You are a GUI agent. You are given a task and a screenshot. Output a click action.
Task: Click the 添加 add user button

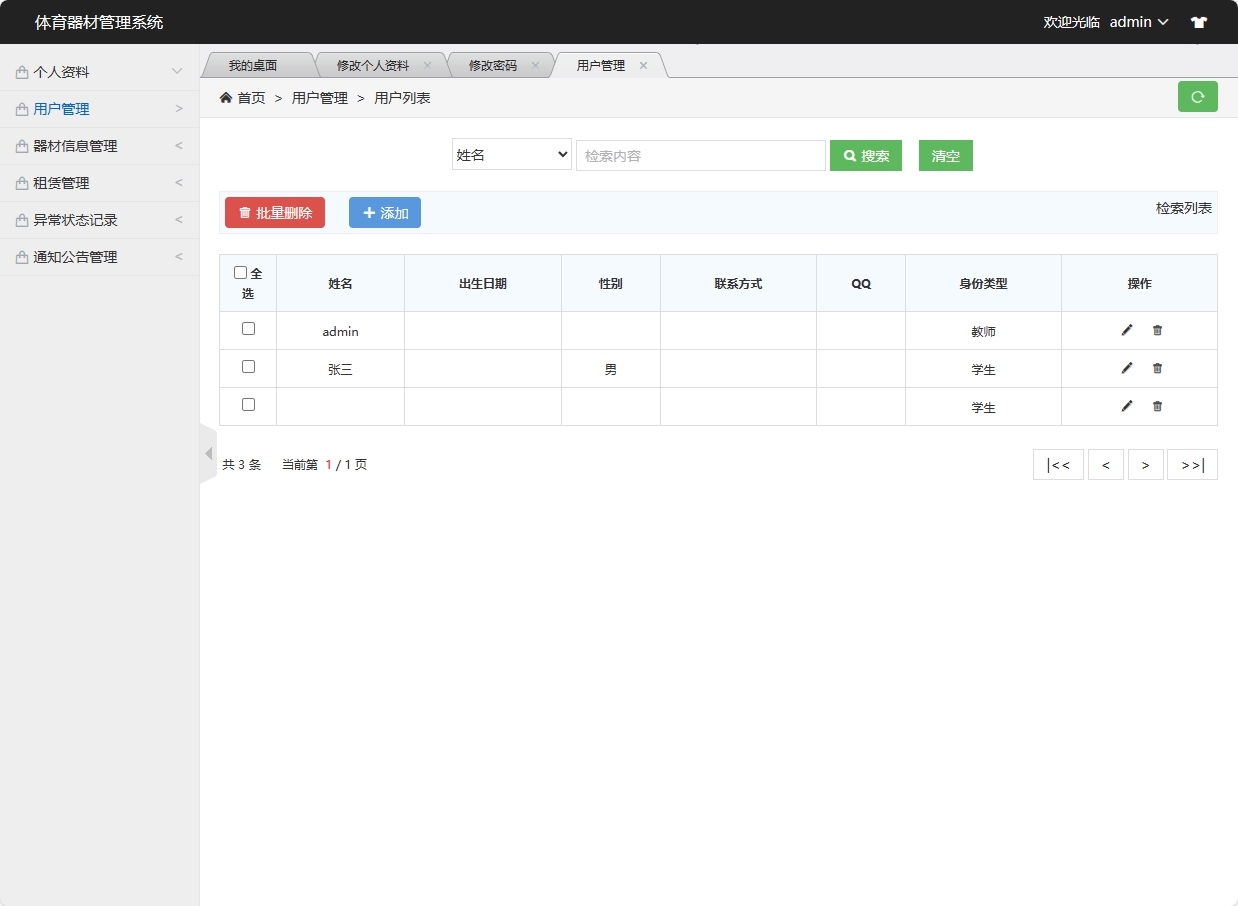385,212
